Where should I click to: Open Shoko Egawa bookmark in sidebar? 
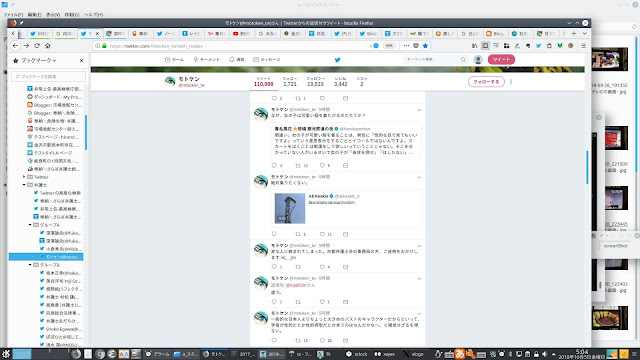(x=60, y=329)
